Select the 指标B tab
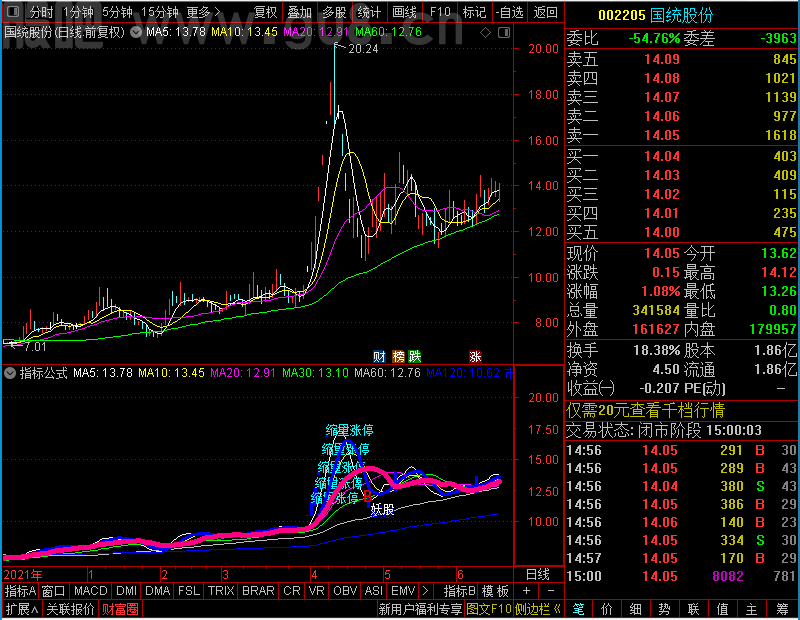Viewport: 800px width, 620px height. click(x=460, y=591)
